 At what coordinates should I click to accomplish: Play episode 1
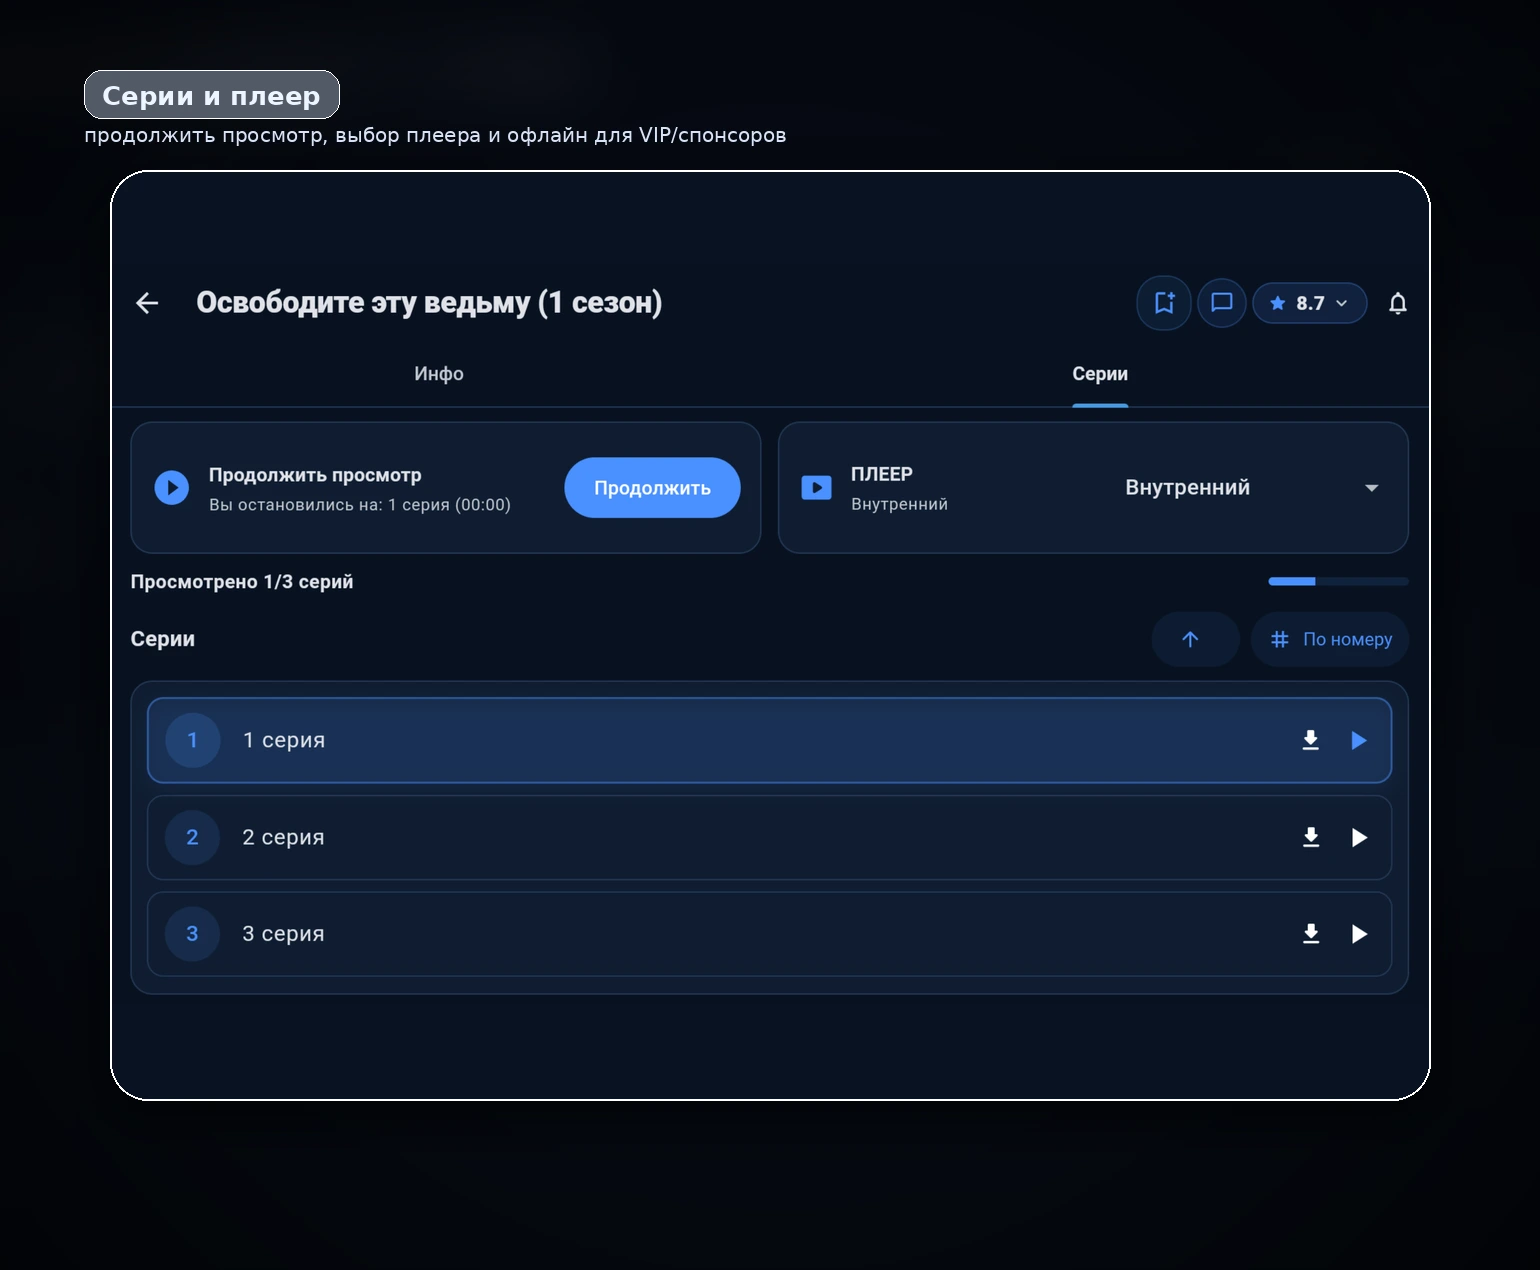click(1359, 740)
